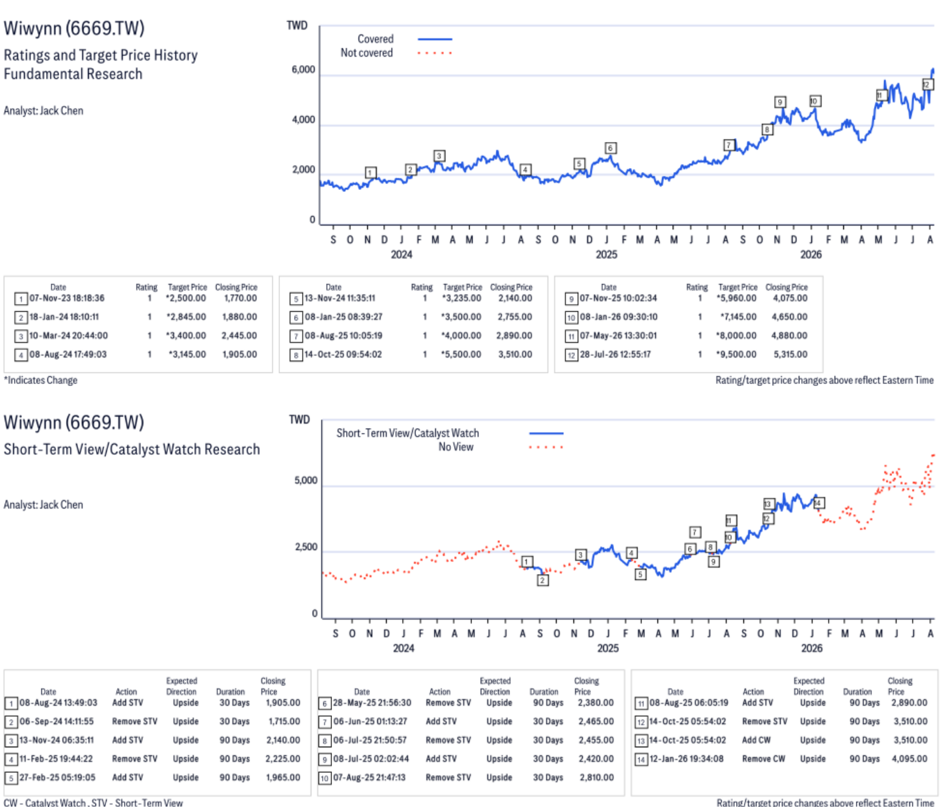Click marker 14 on the Short-Term View chart
This screenshot has height=807, width=940.
pos(820,503)
